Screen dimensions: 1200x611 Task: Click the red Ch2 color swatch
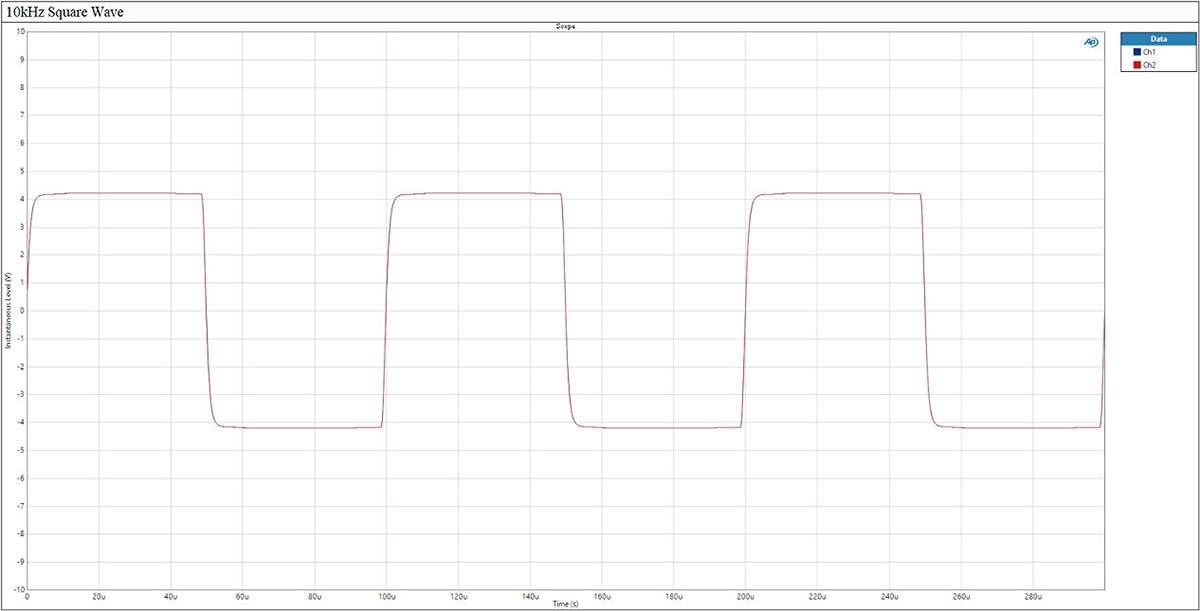[x=1136, y=64]
